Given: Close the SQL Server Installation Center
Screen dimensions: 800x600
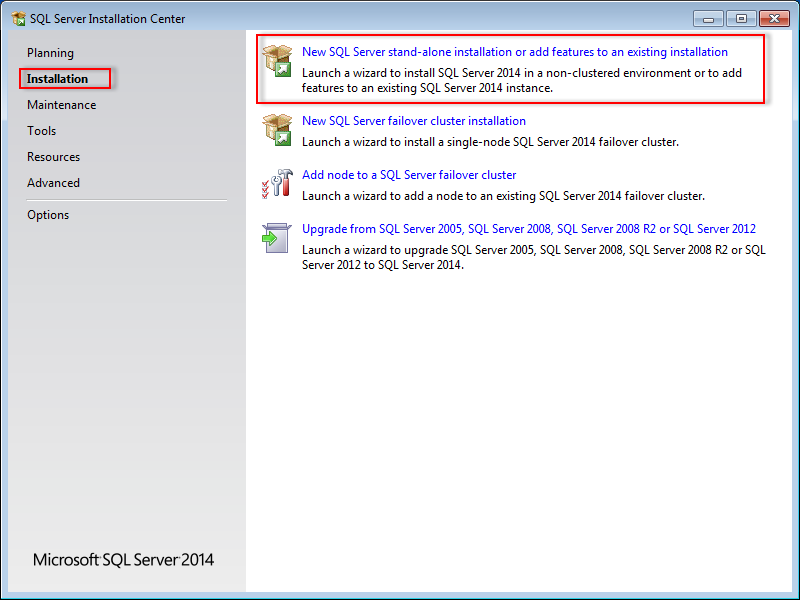Looking at the screenshot, I should (774, 19).
